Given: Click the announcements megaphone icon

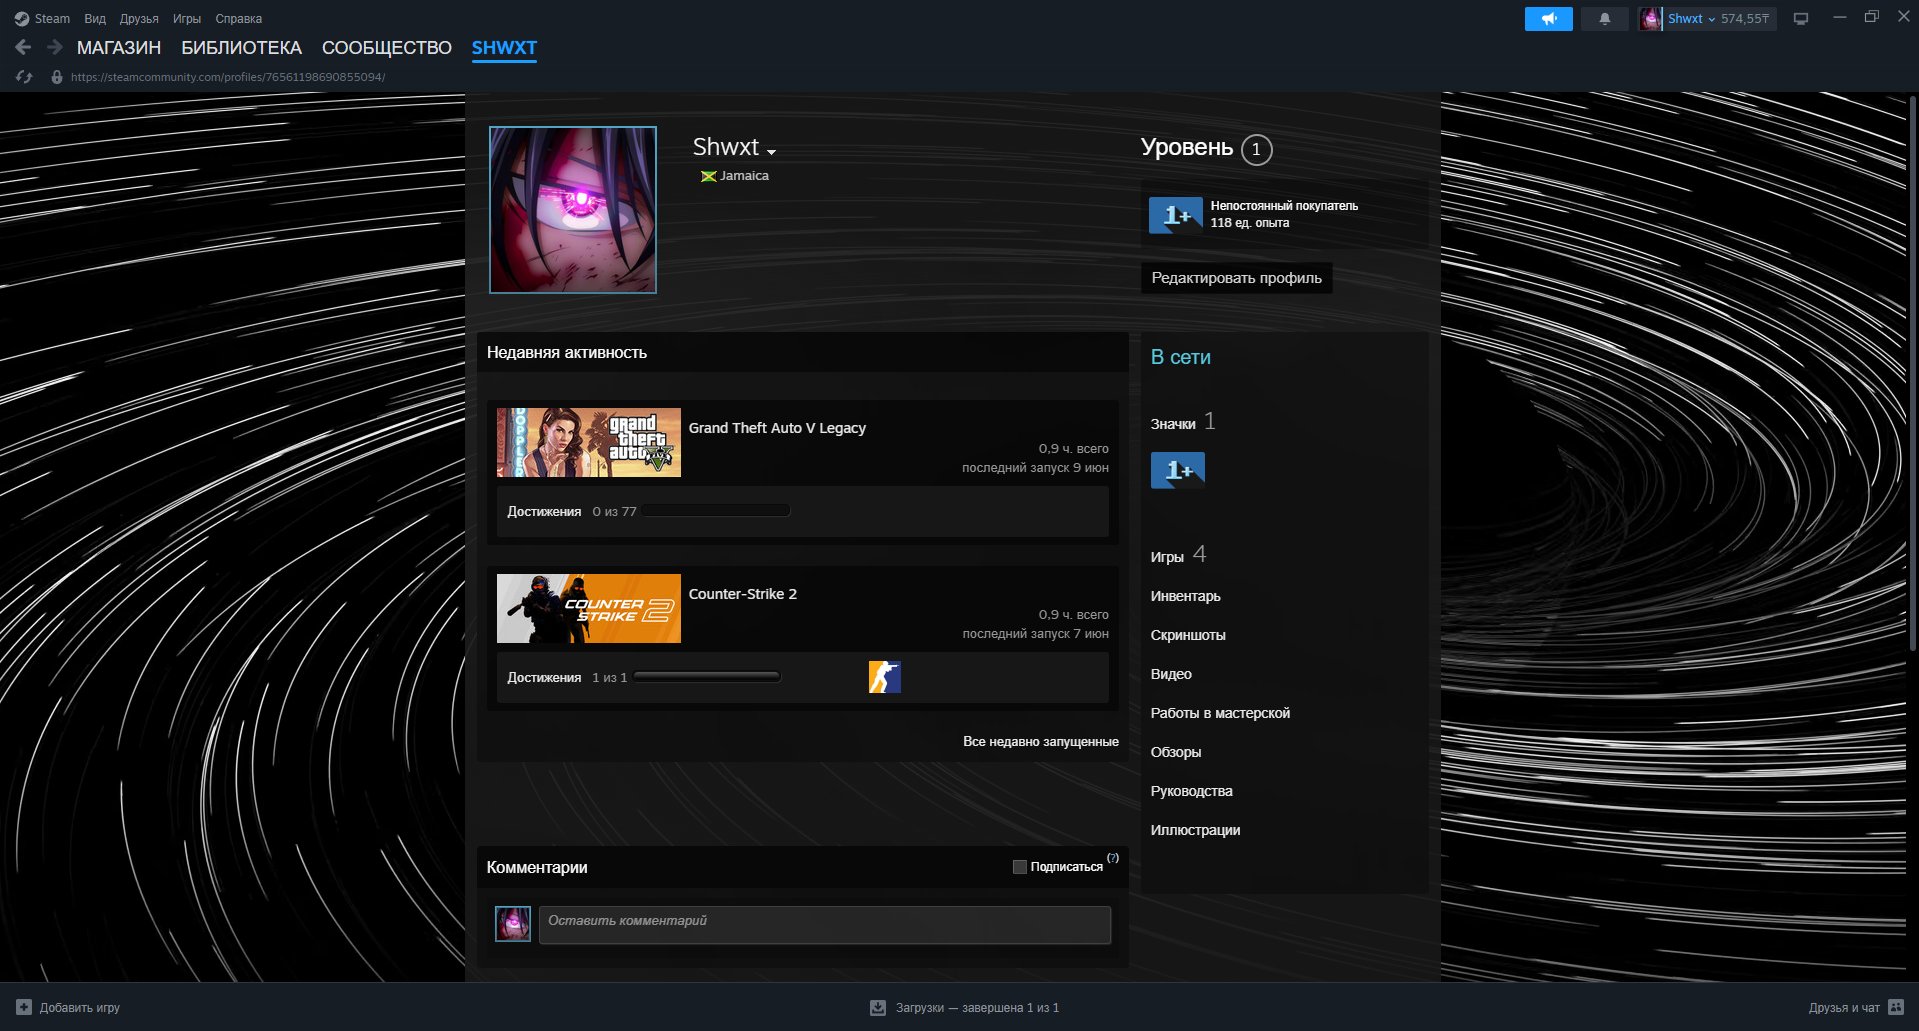Looking at the screenshot, I should tap(1548, 19).
